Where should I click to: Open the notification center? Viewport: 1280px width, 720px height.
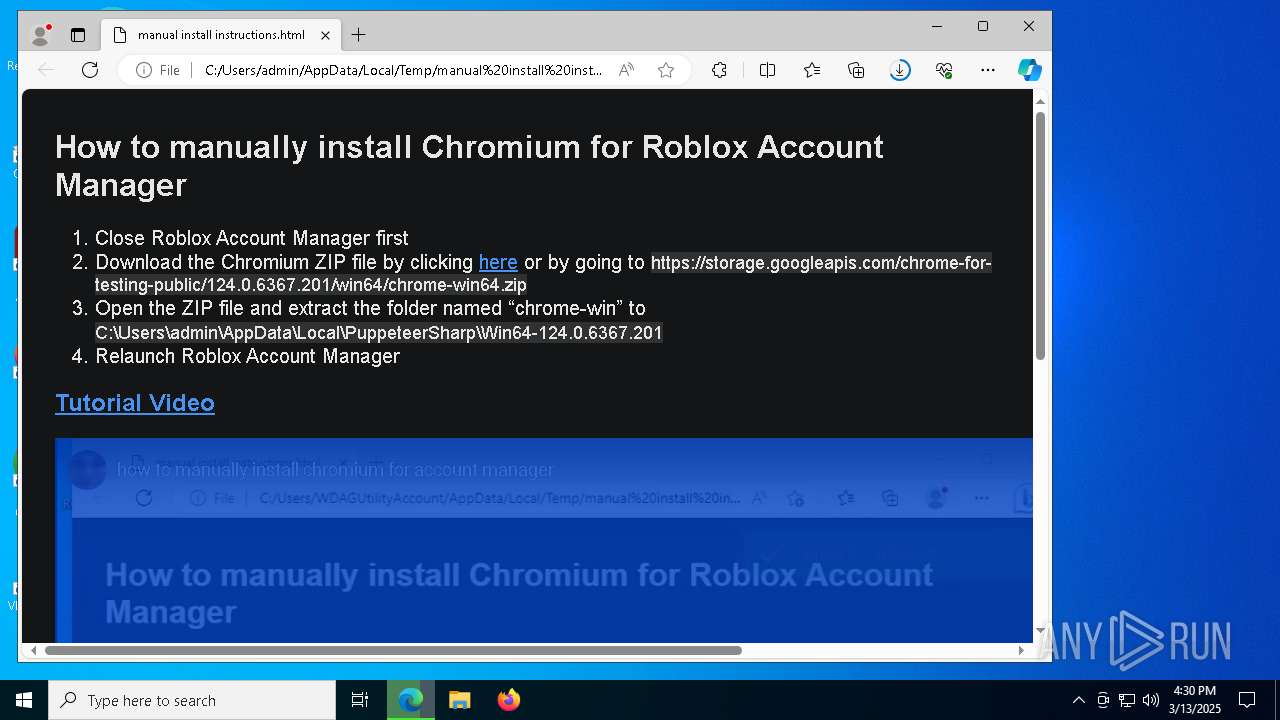coord(1247,700)
